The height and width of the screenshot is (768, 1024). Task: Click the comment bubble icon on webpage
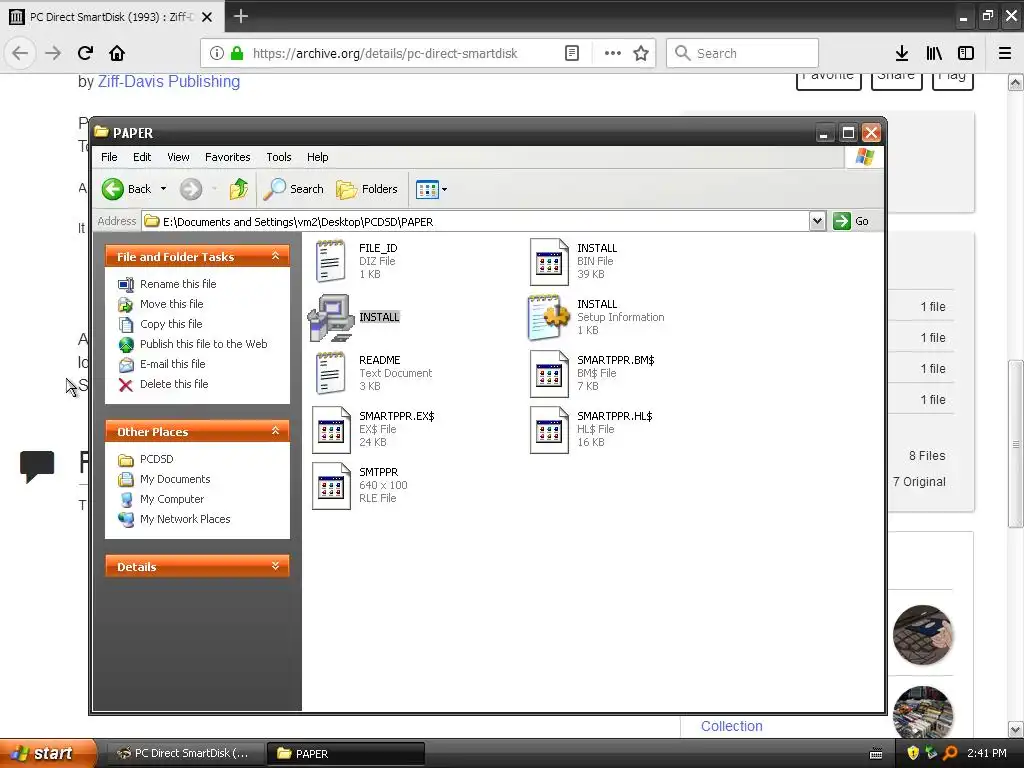tap(37, 466)
